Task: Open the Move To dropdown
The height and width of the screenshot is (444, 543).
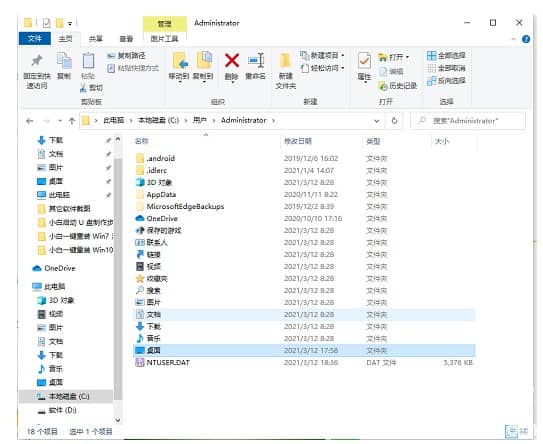Action: click(179, 81)
